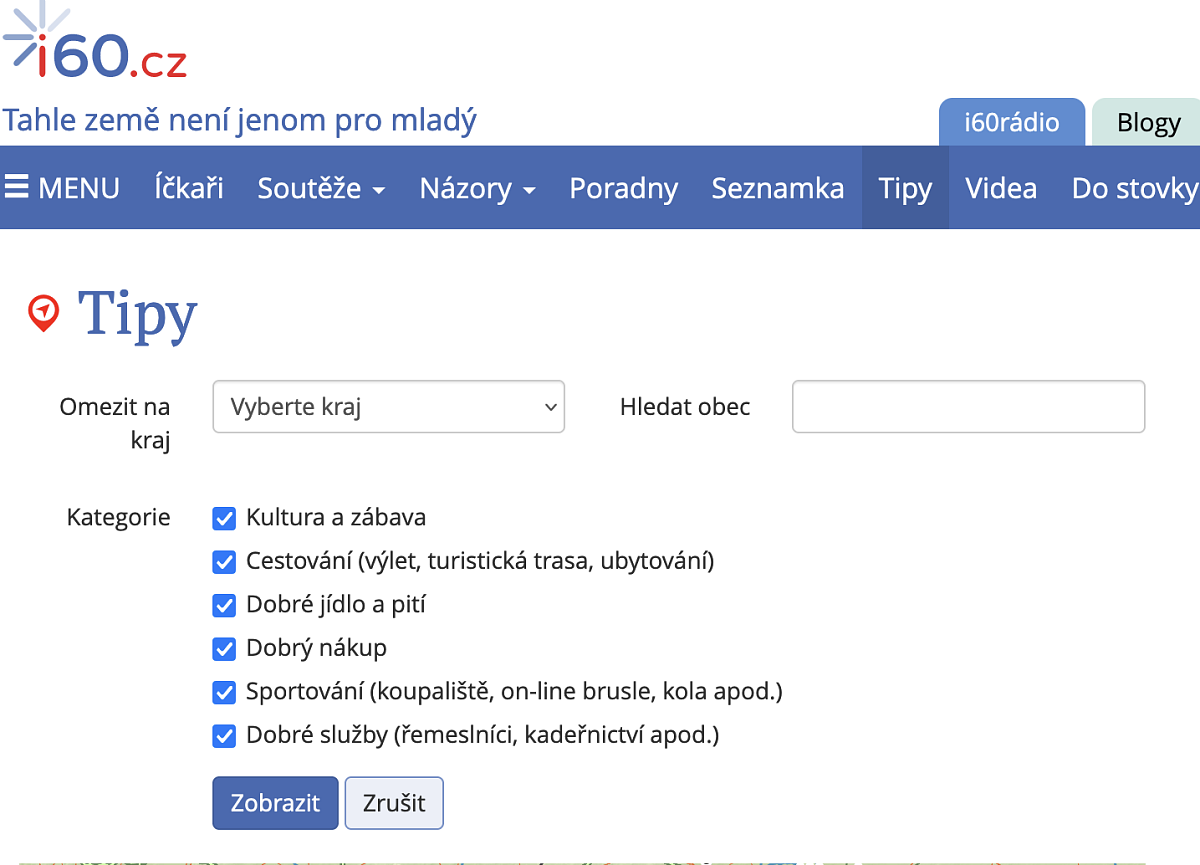Open the Blogy tab

pos(1148,122)
